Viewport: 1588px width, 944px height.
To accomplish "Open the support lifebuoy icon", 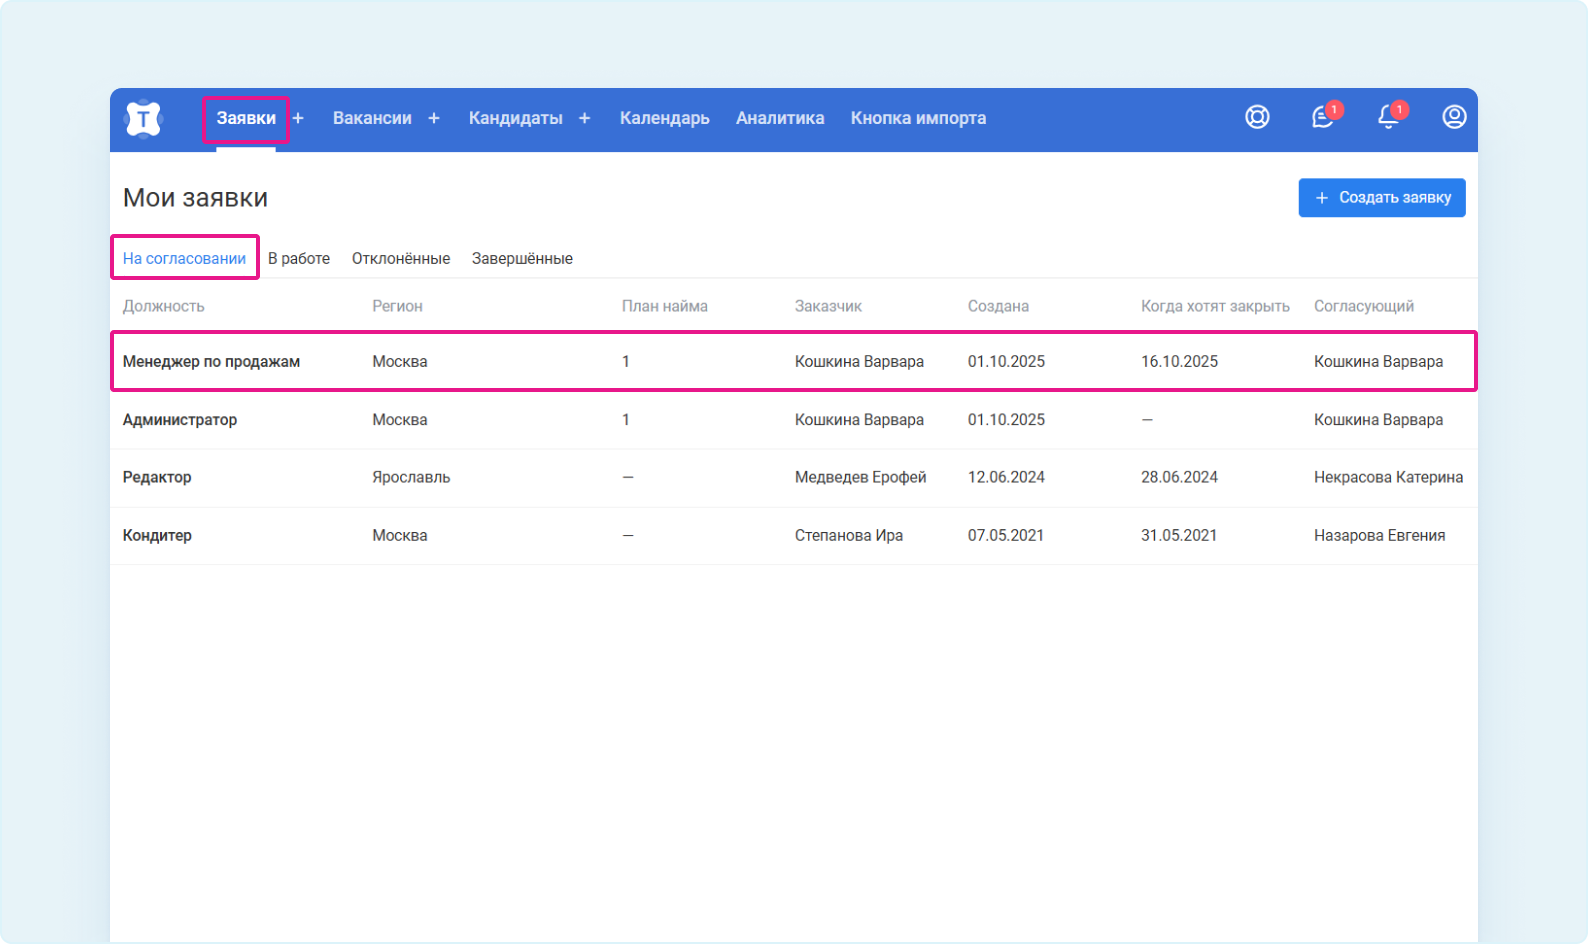I will click(x=1257, y=117).
